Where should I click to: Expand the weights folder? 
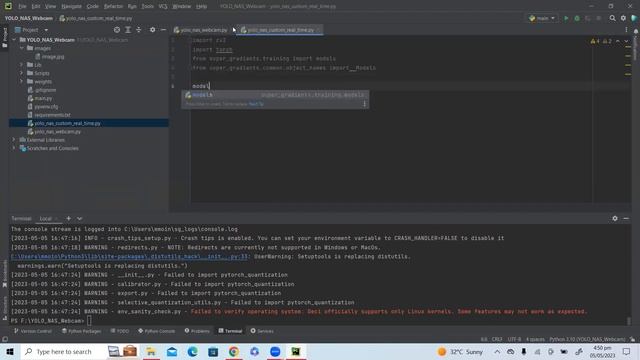22,81
